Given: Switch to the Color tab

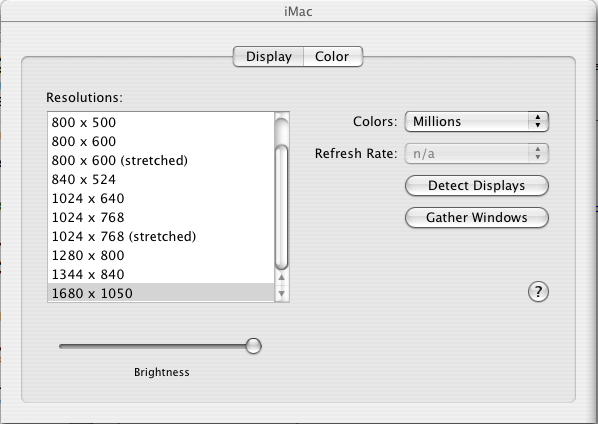Looking at the screenshot, I should pos(333,56).
